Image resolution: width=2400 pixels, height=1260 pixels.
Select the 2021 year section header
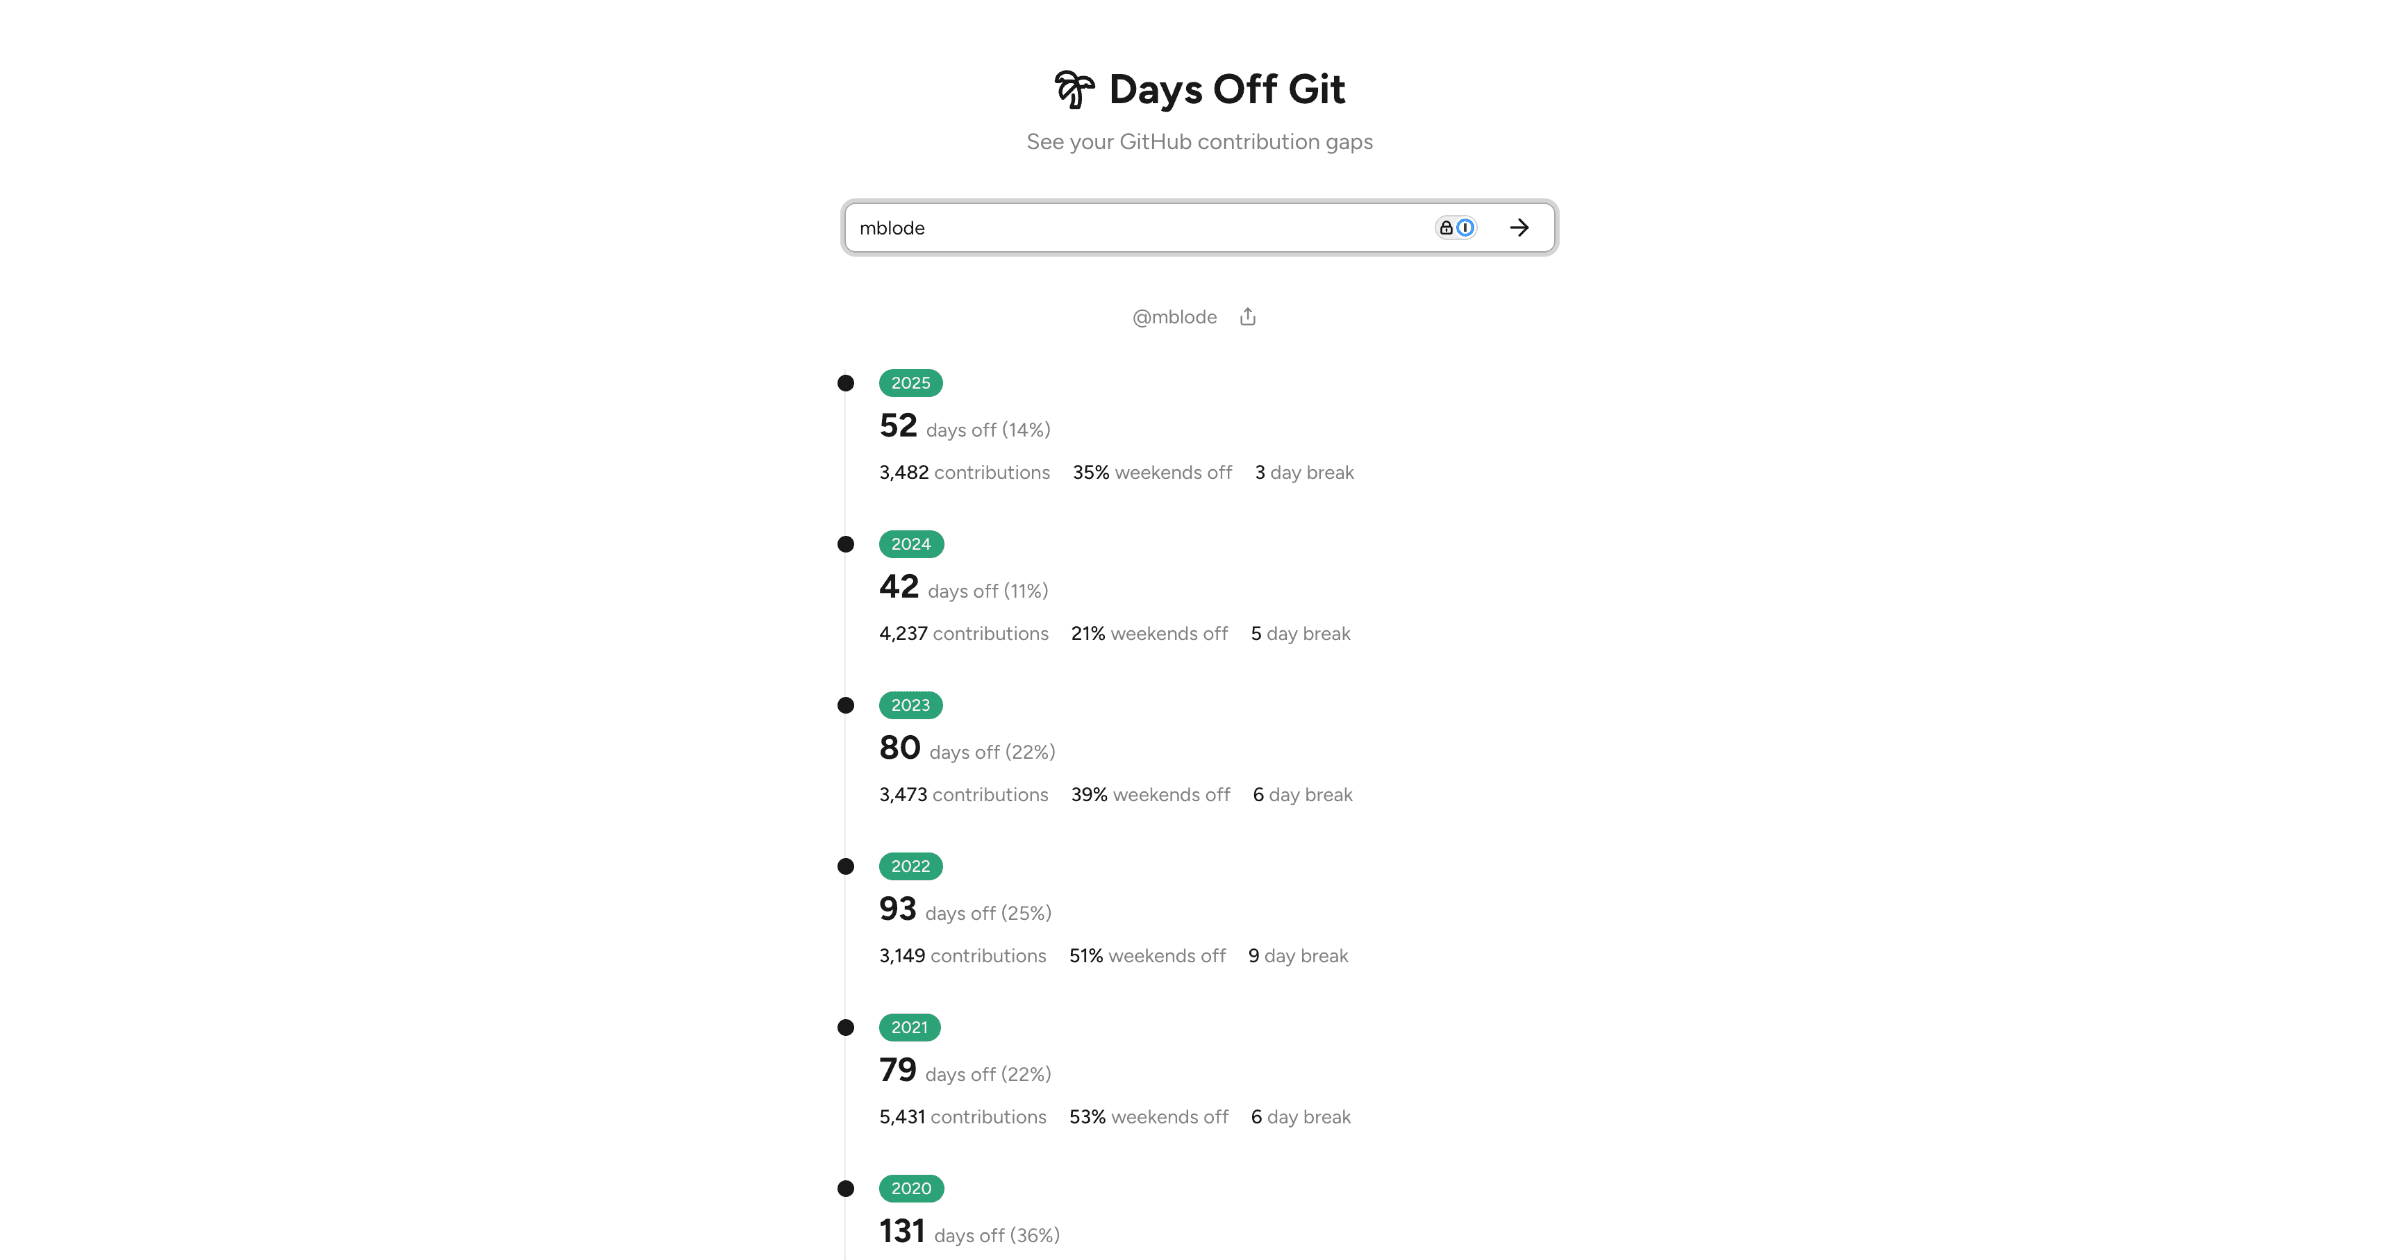pyautogui.click(x=909, y=1027)
